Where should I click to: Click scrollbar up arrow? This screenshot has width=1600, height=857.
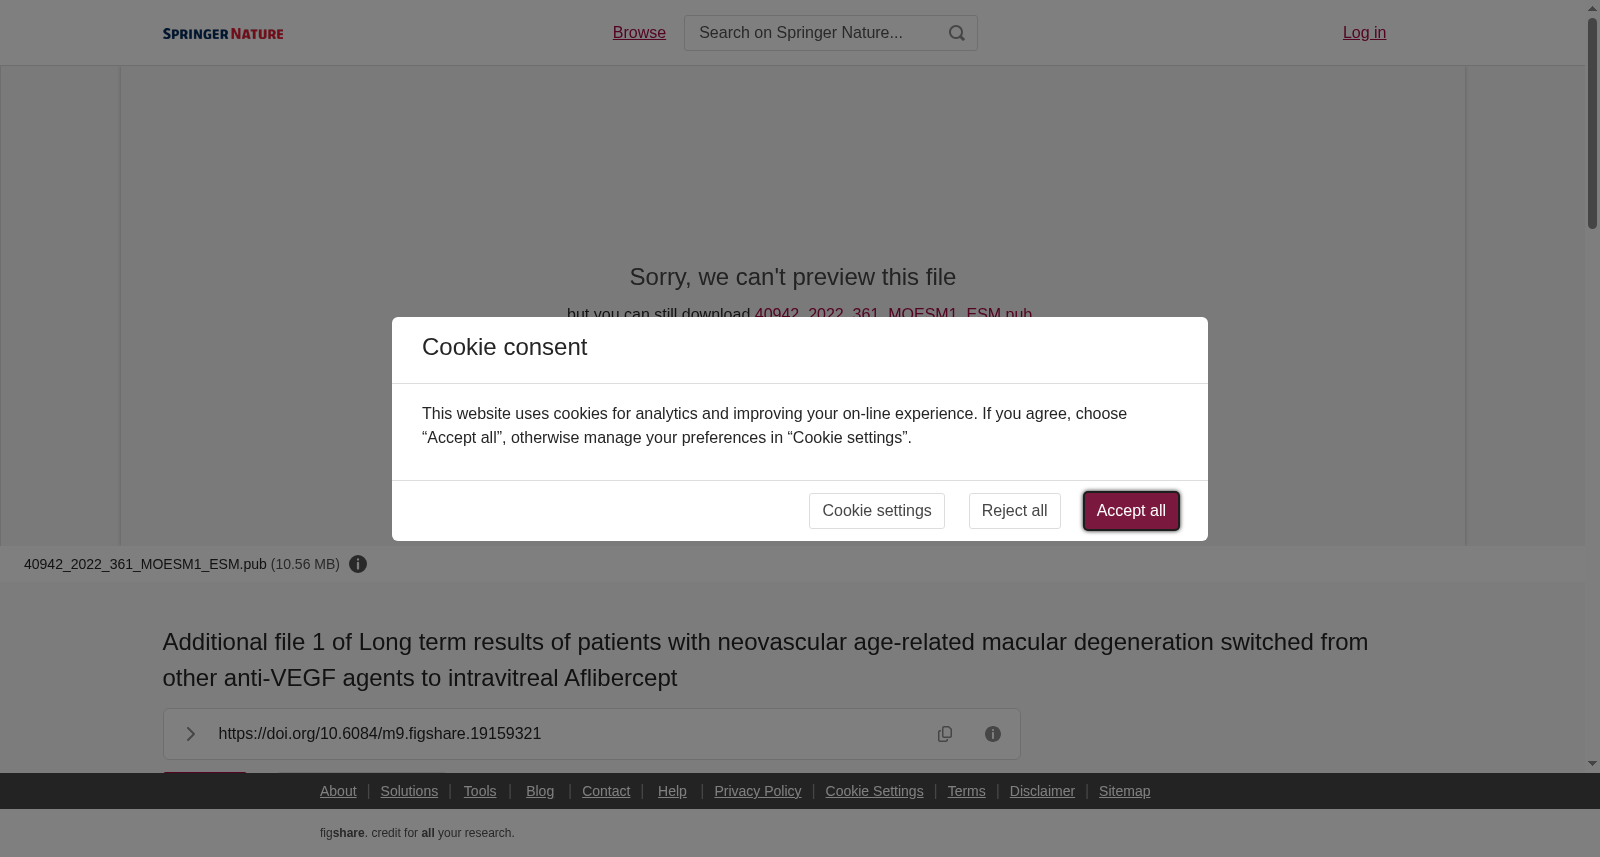click(1592, 8)
